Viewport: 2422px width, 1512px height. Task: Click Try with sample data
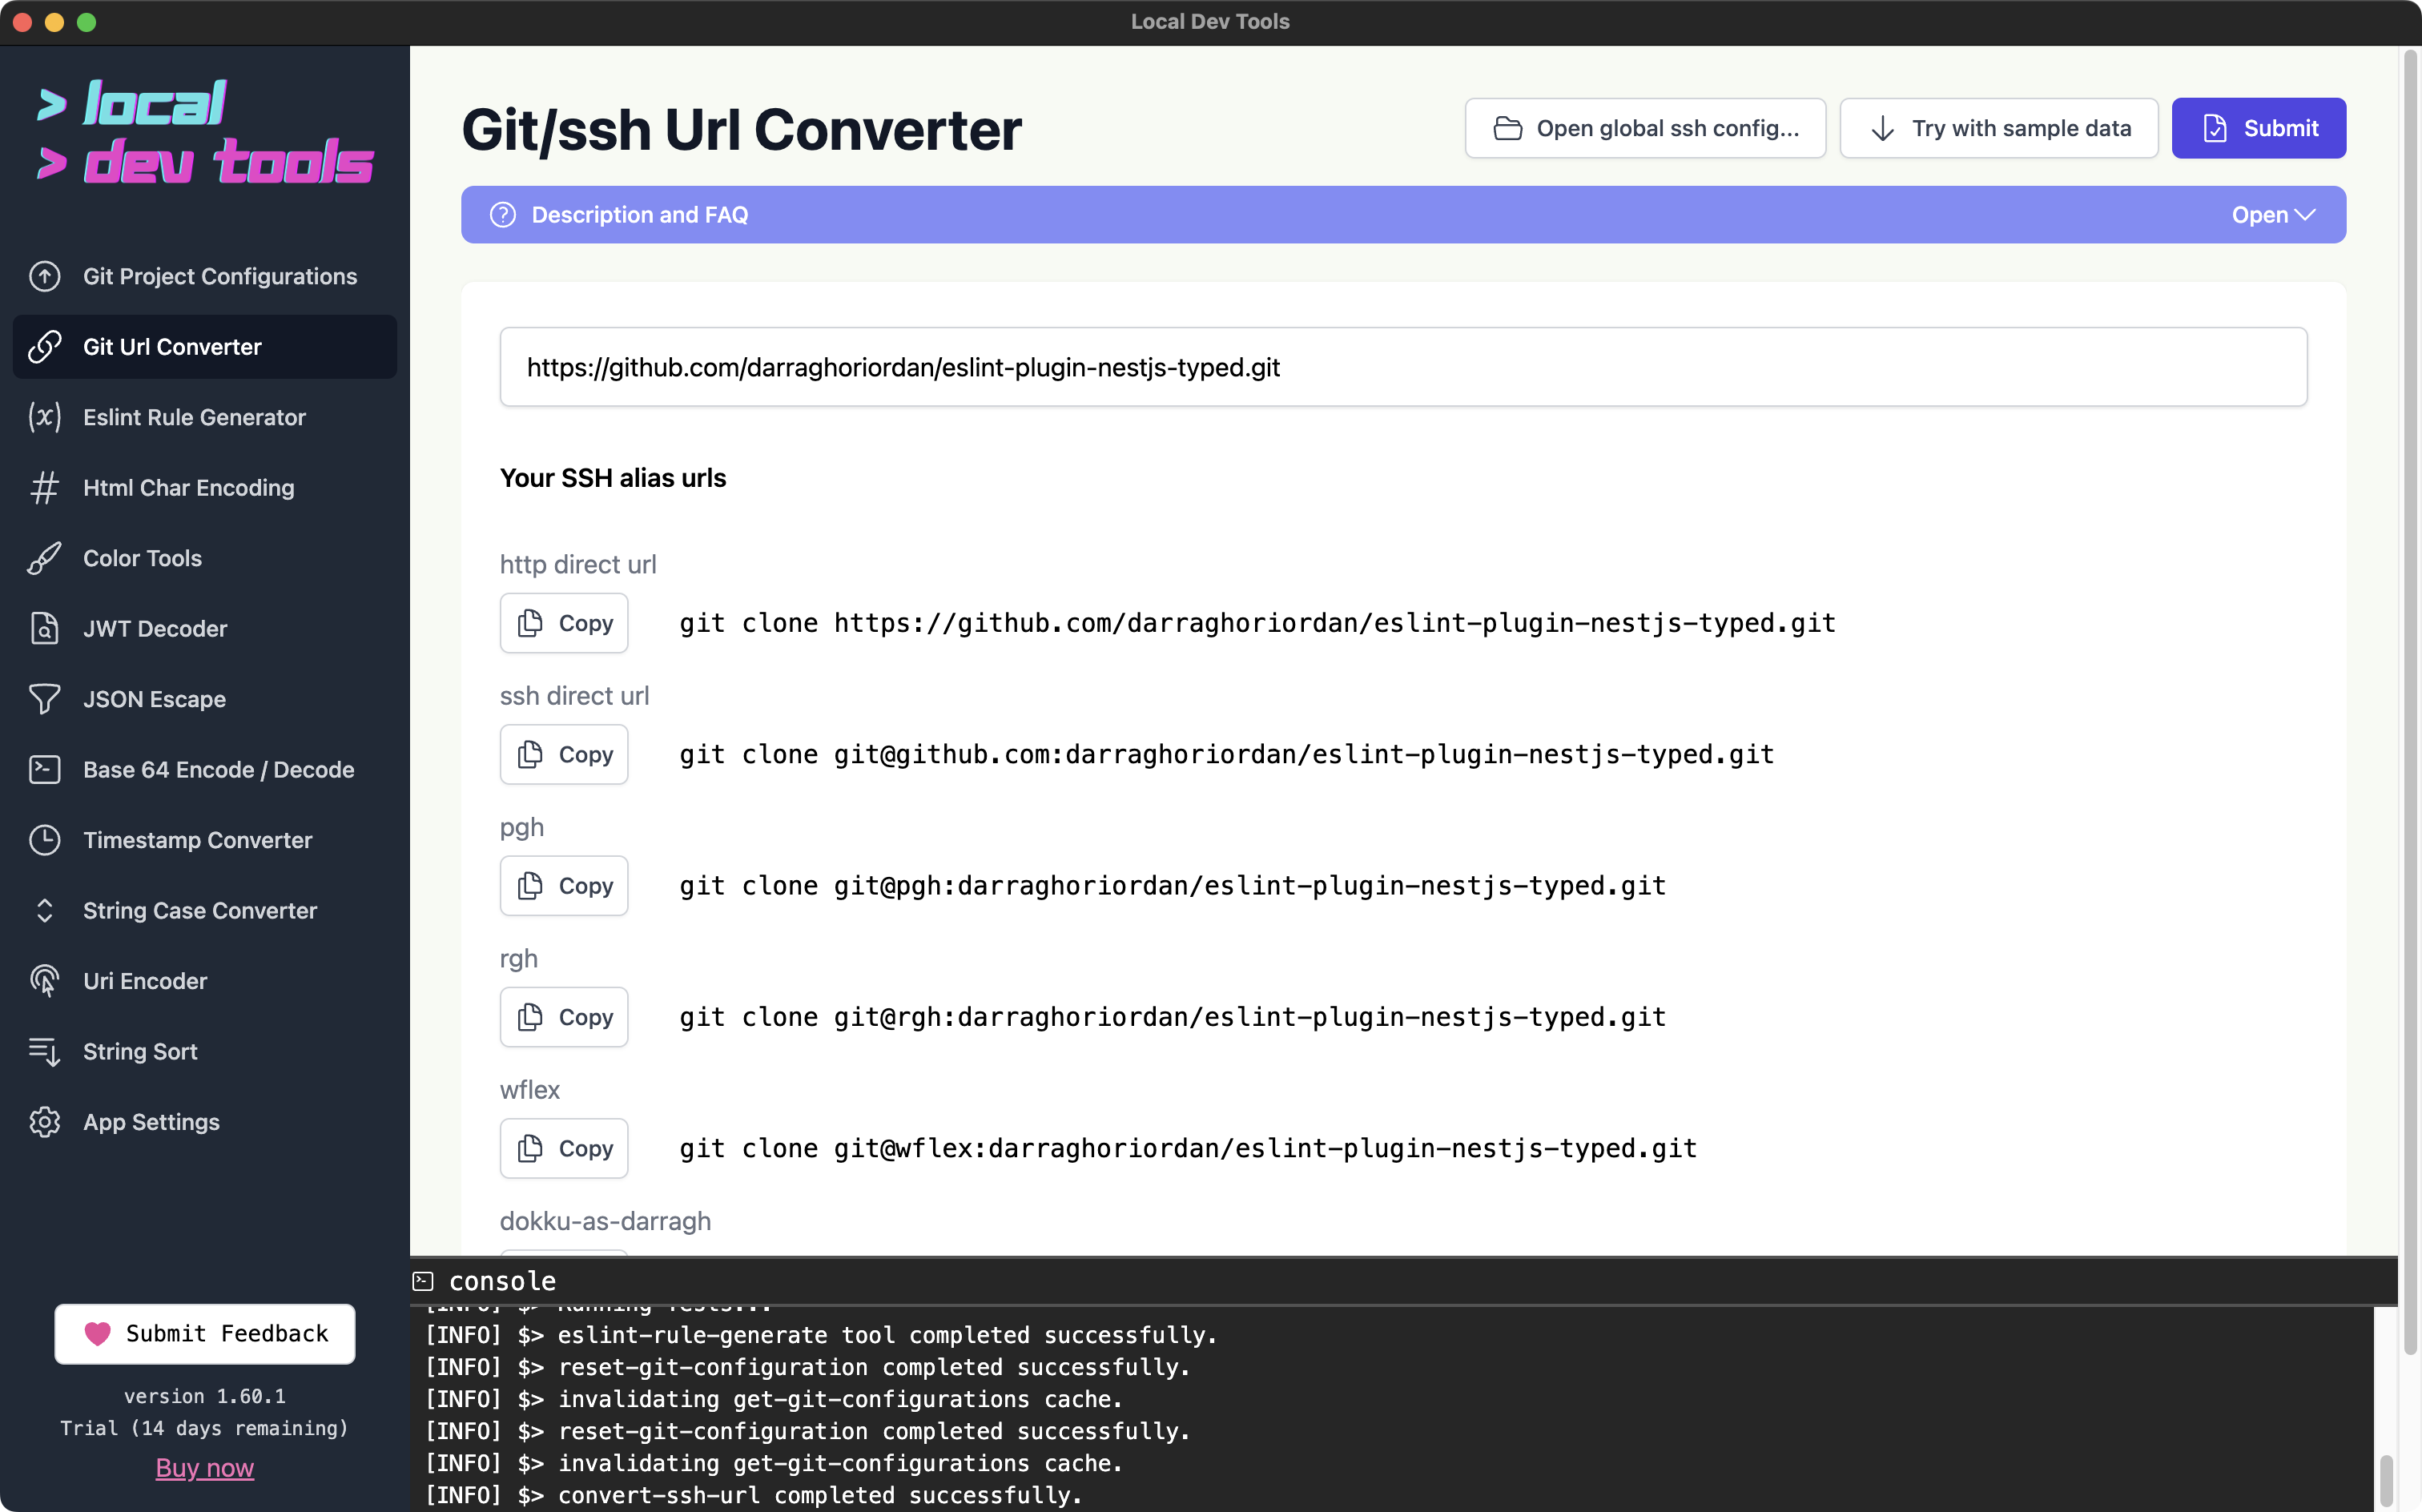tap(1999, 128)
